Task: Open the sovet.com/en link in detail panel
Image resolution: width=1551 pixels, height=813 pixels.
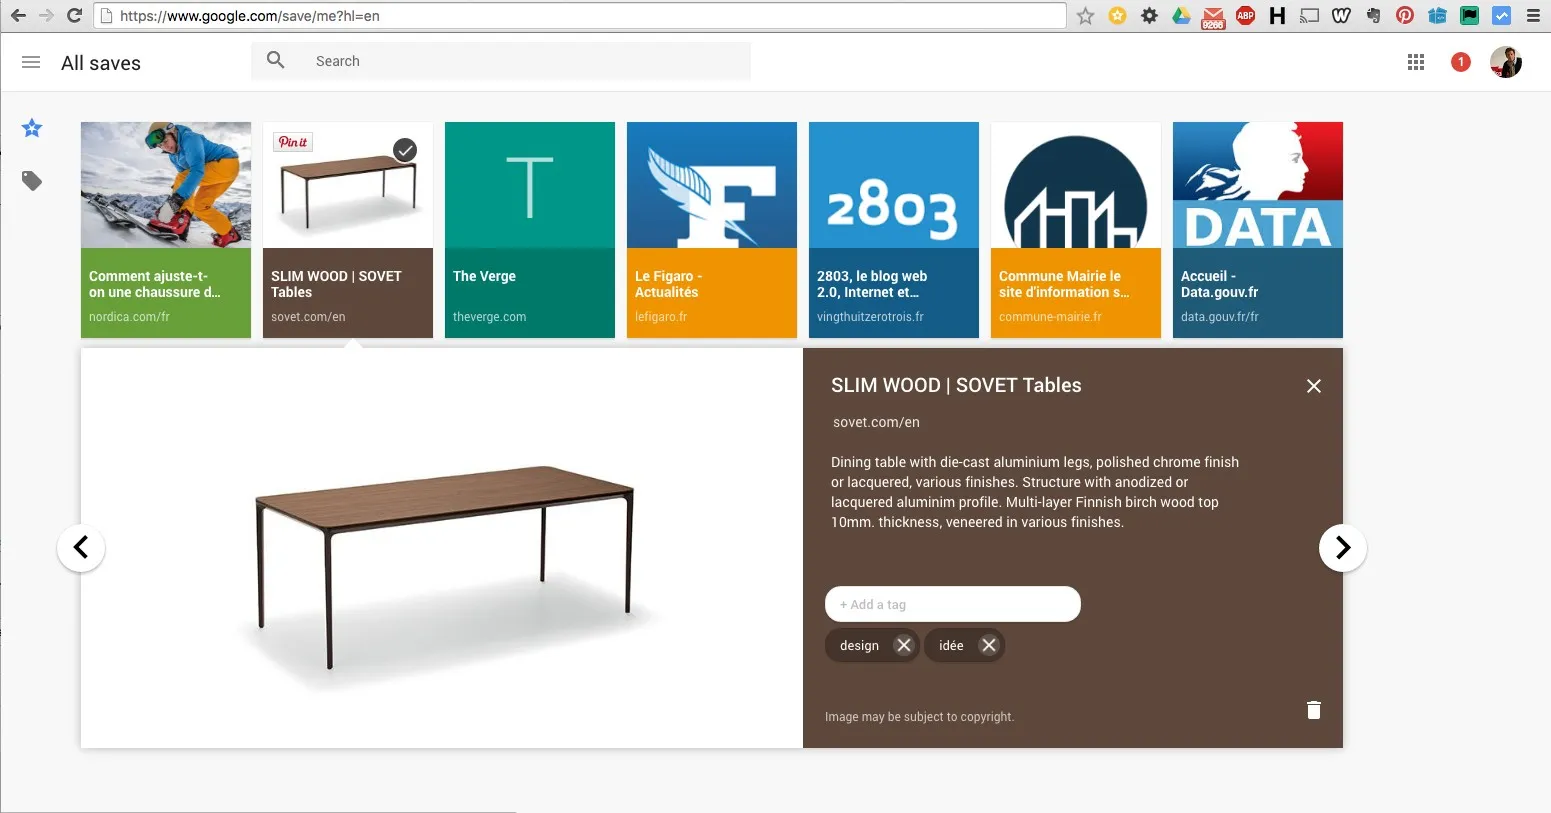Action: [876, 422]
